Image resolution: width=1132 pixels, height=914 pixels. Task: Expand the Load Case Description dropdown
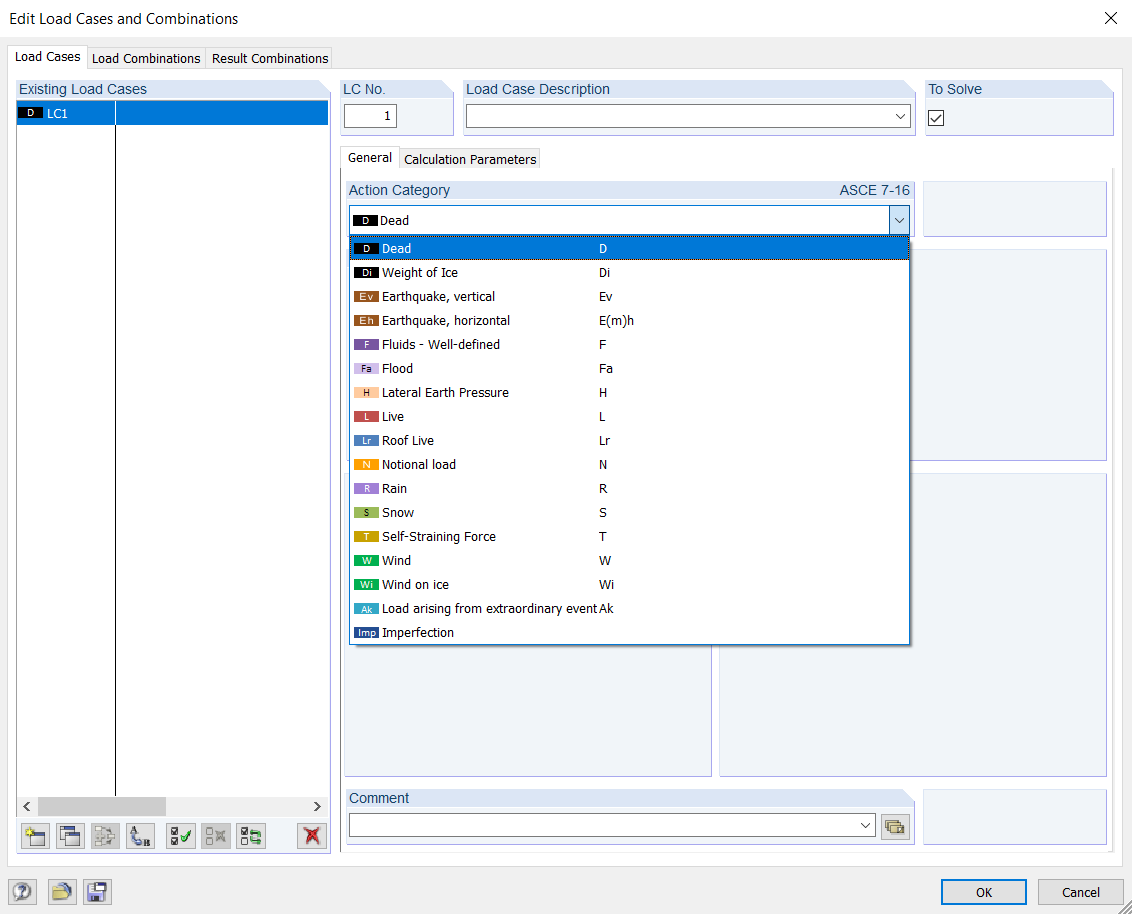(900, 116)
